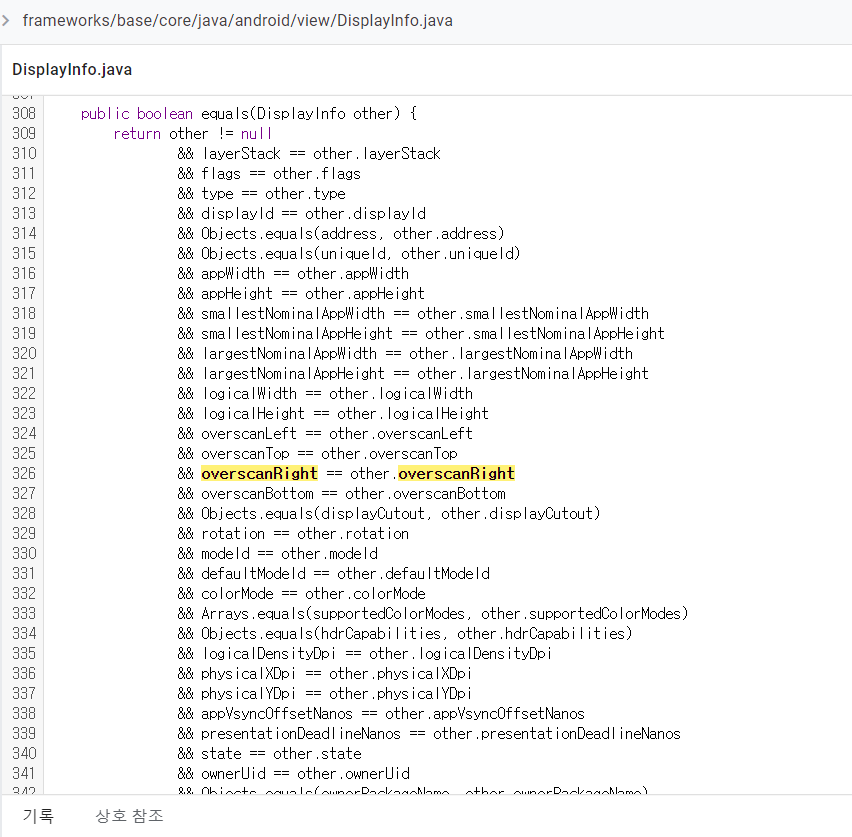This screenshot has height=837, width=852.
Task: Click presentationDeadlineNanos on line 339
Action: click(300, 734)
